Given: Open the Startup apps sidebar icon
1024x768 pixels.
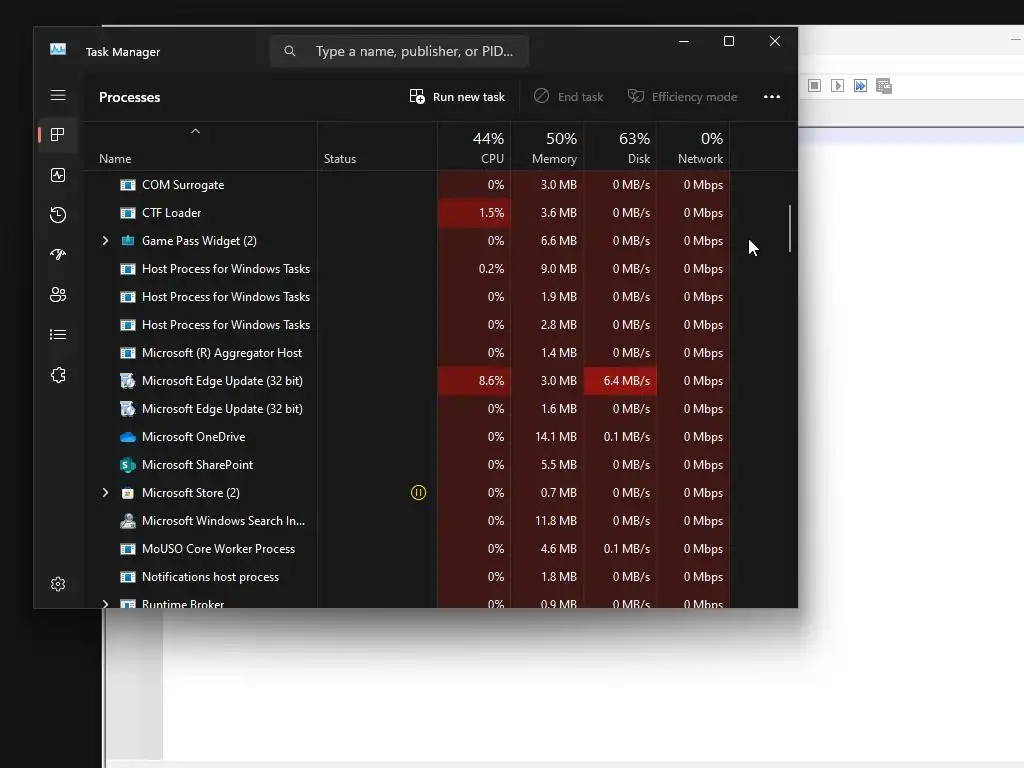Looking at the screenshot, I should pyautogui.click(x=58, y=255).
